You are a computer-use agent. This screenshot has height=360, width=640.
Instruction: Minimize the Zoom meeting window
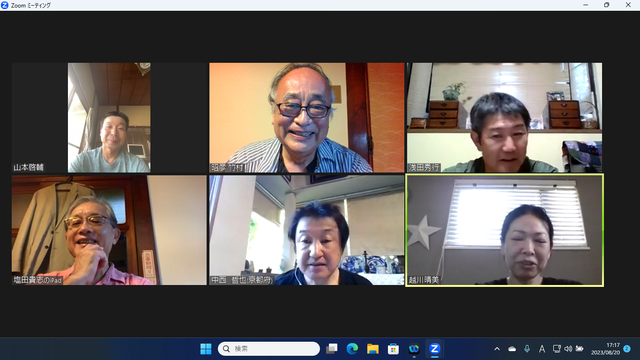coord(586,5)
